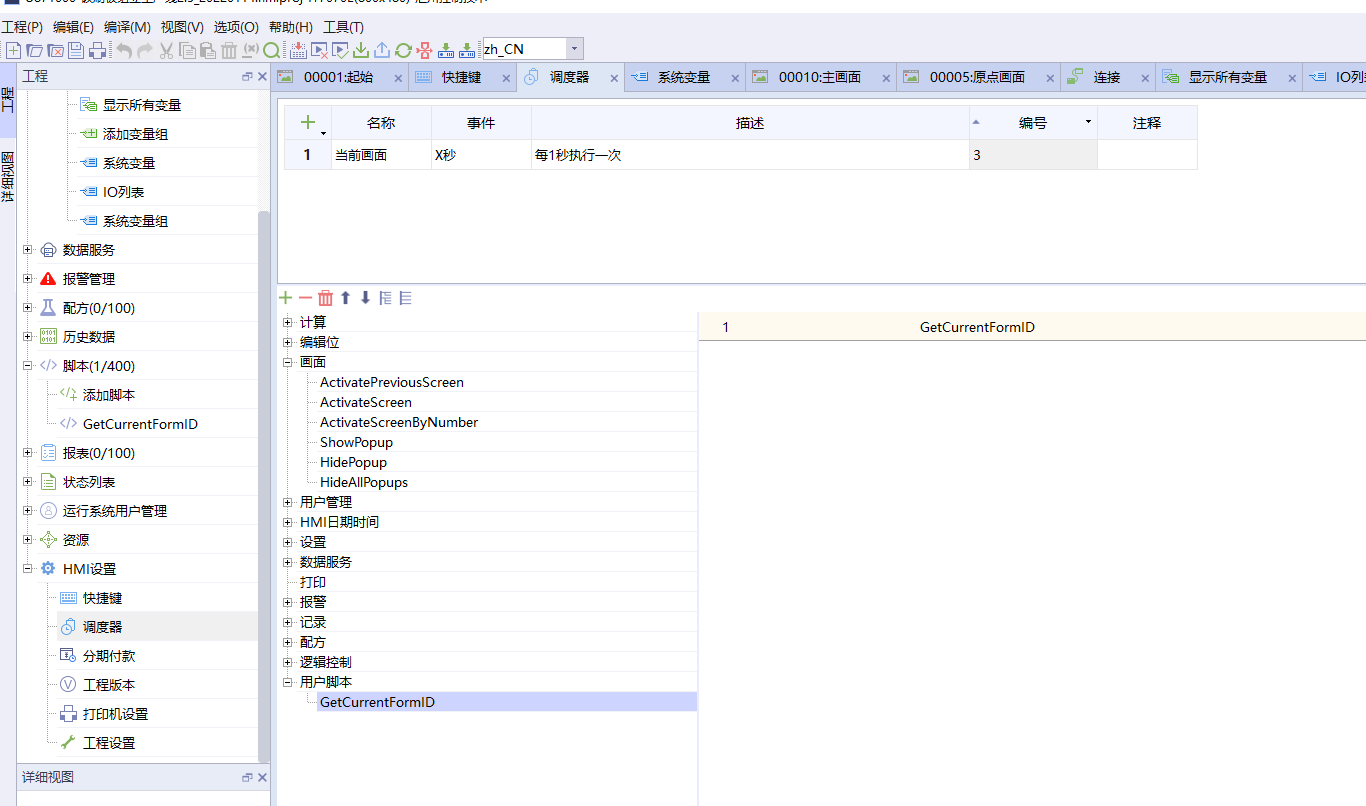1366x806 pixels.
Task: Collapse the 画面 function category
Action: (288, 362)
